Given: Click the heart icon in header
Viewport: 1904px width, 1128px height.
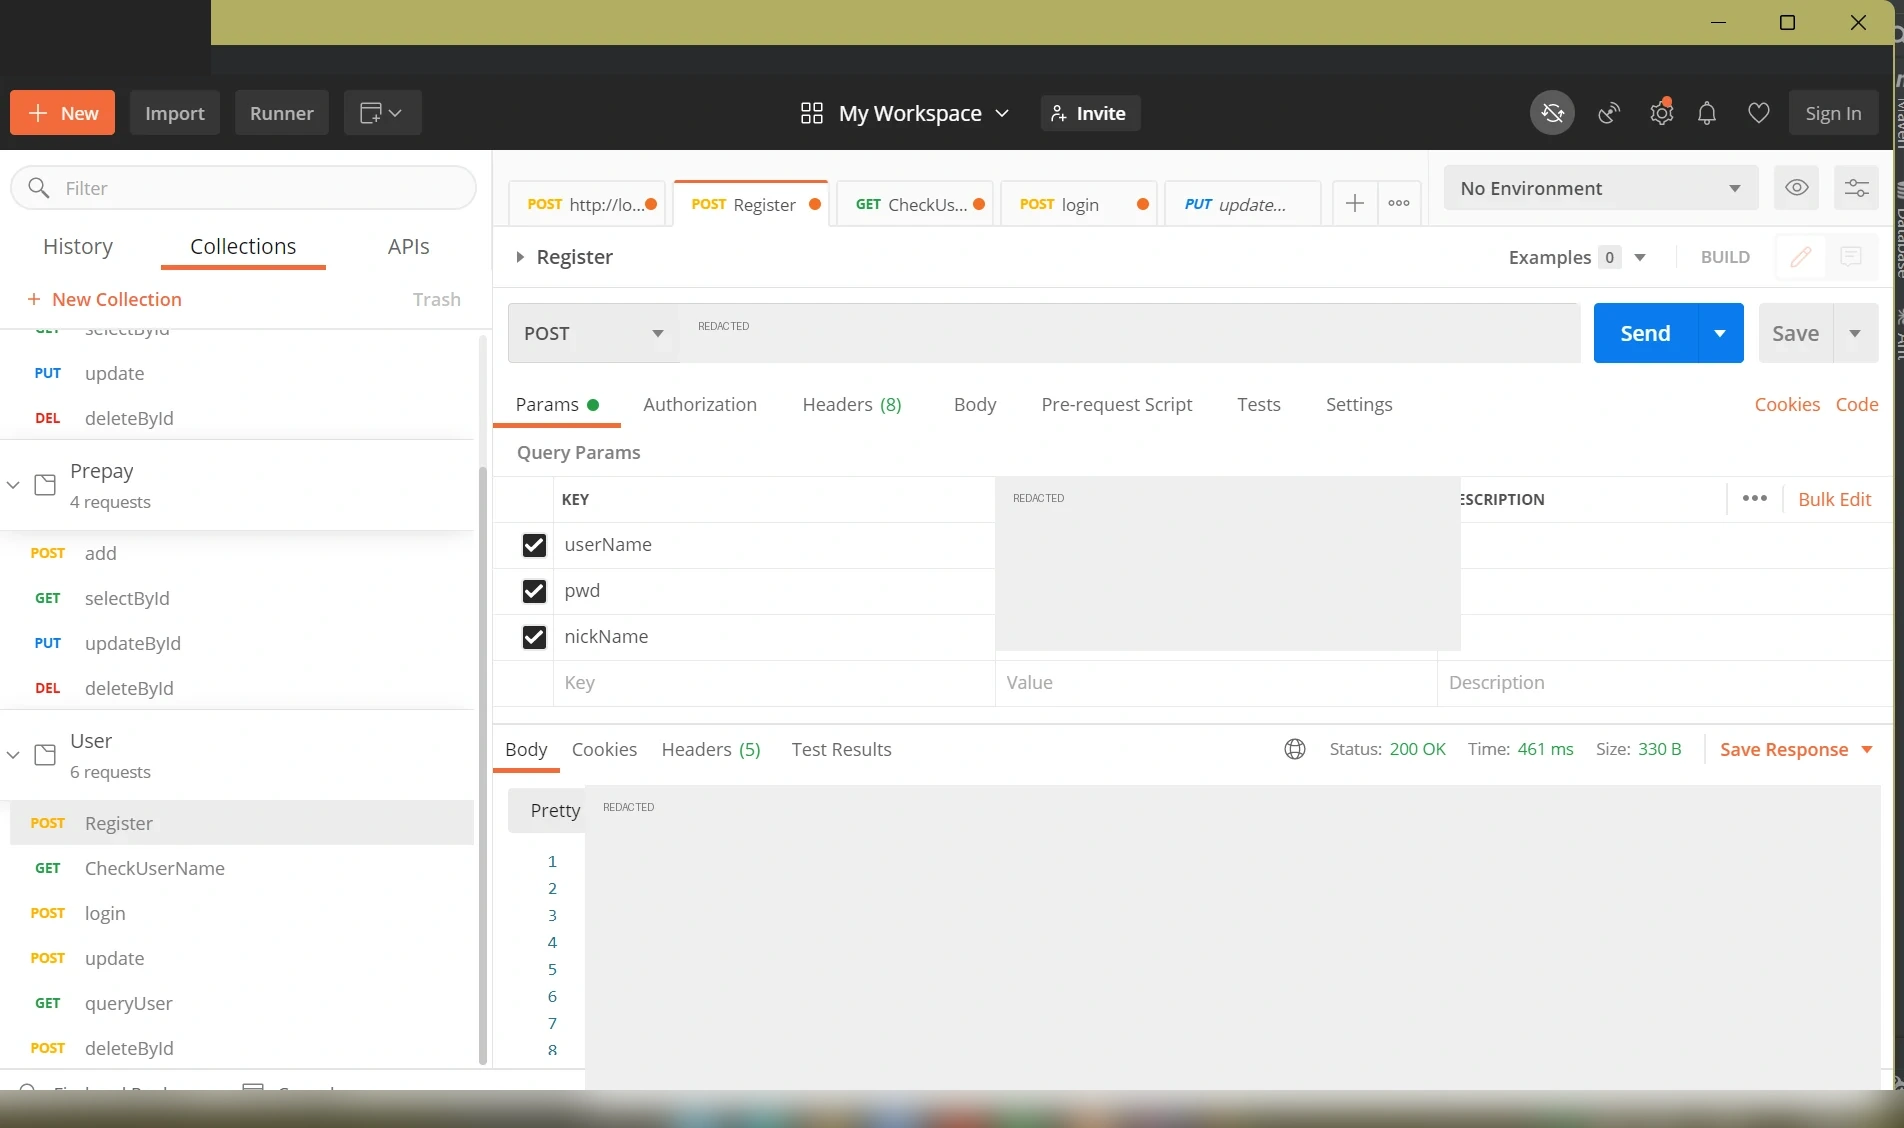Looking at the screenshot, I should 1758,113.
